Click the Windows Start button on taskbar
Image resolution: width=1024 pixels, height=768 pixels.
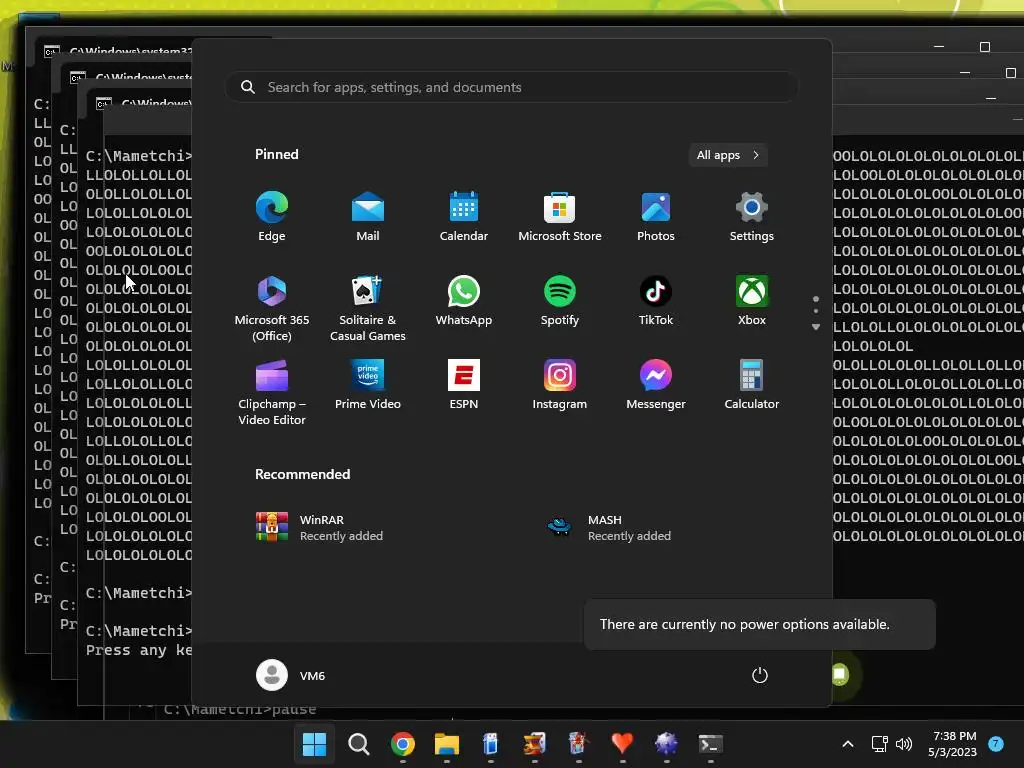[x=314, y=744]
